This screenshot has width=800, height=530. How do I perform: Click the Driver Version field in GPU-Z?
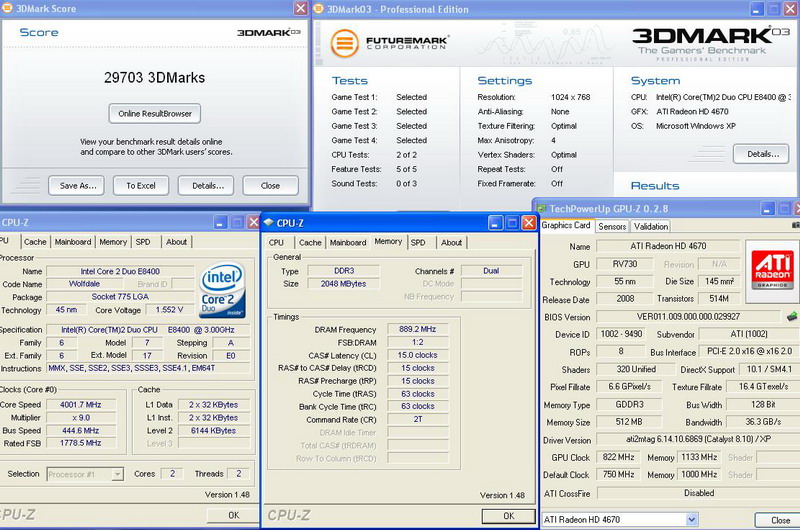[x=697, y=439]
